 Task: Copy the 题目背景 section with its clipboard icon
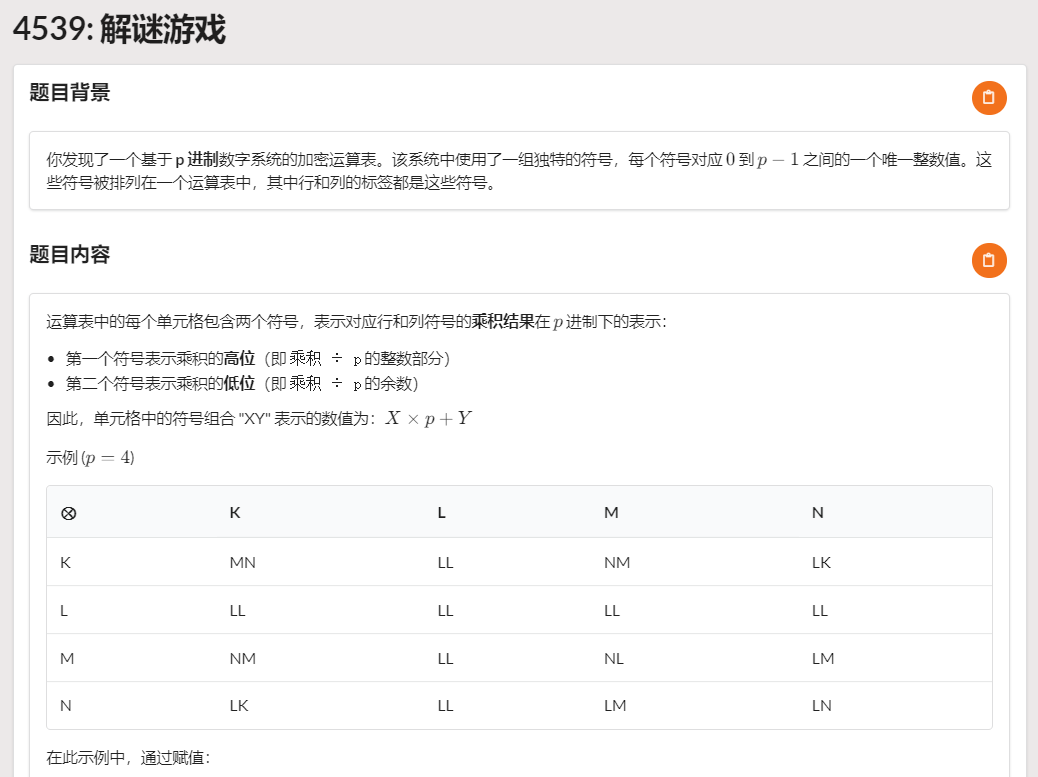(989, 98)
